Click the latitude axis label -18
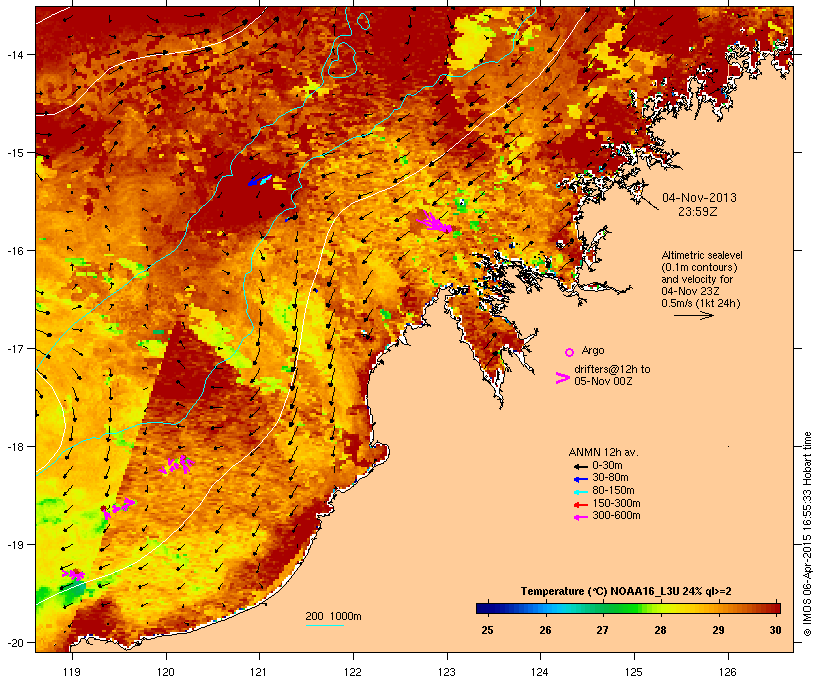This screenshot has width=820, height=680. click(x=14, y=446)
